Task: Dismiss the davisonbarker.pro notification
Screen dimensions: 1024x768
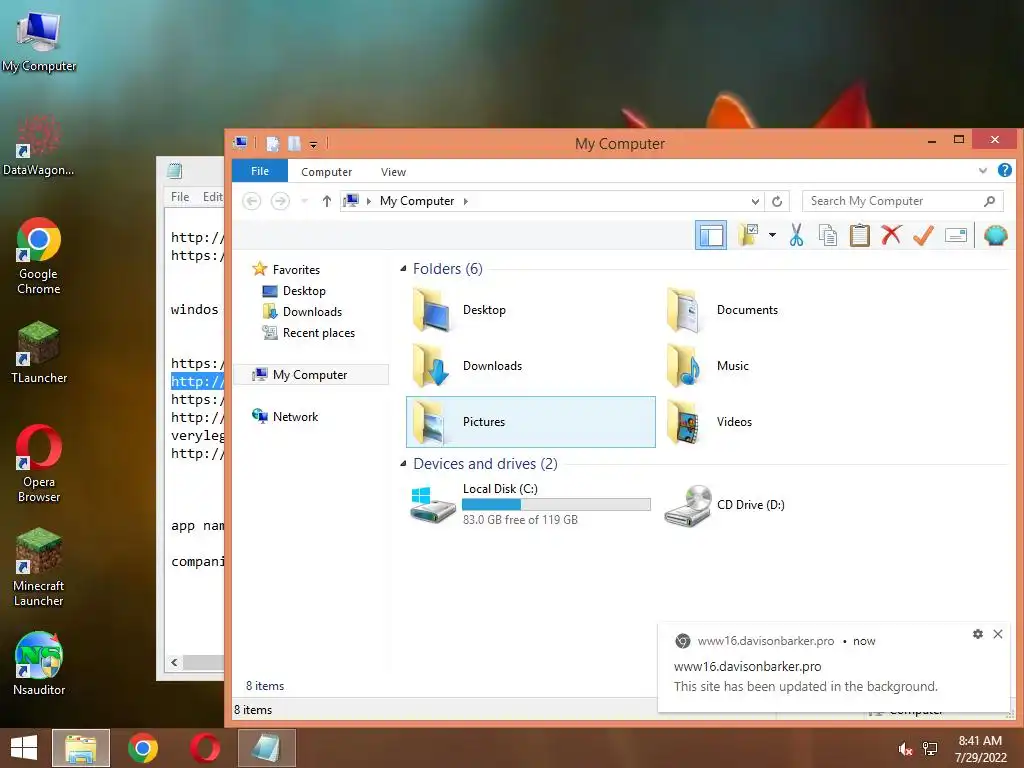Action: tap(998, 633)
